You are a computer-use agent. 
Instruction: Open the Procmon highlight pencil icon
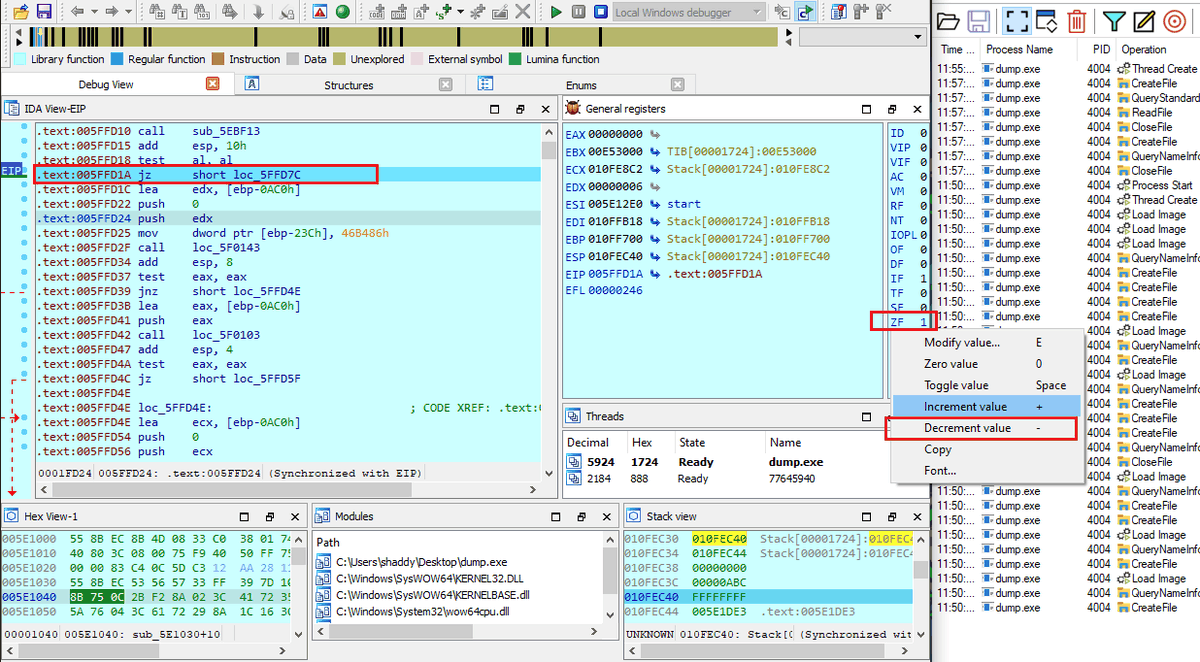click(x=1143, y=21)
